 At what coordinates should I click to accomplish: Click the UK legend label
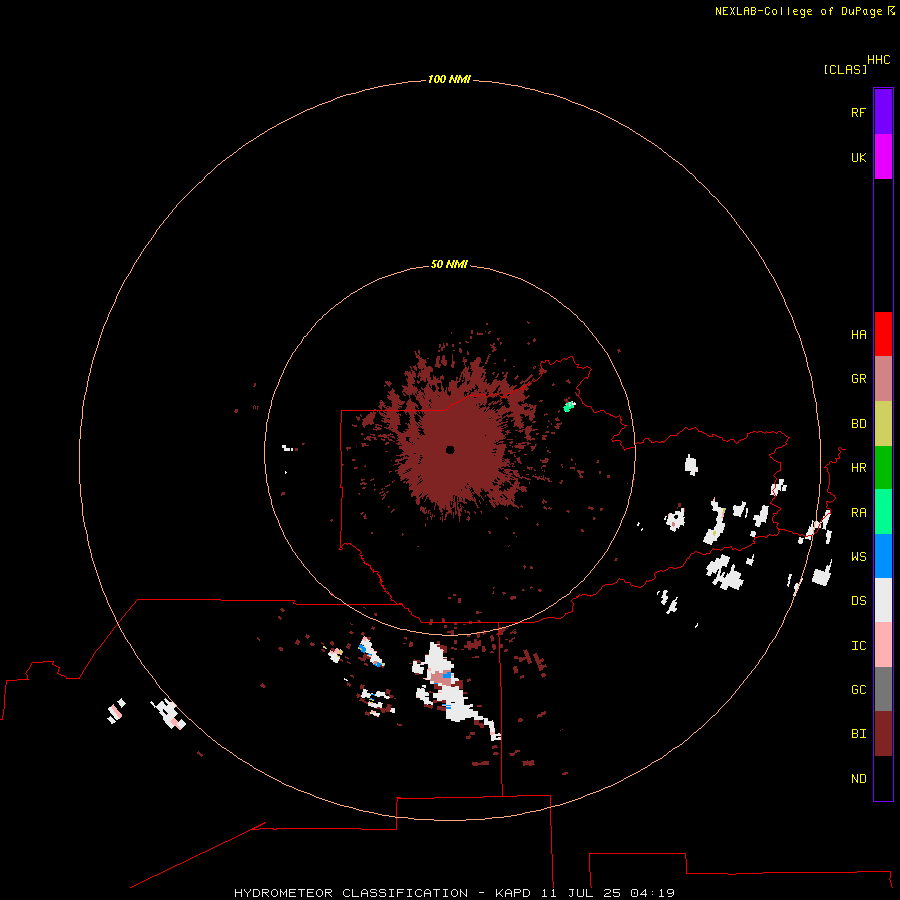tap(858, 157)
